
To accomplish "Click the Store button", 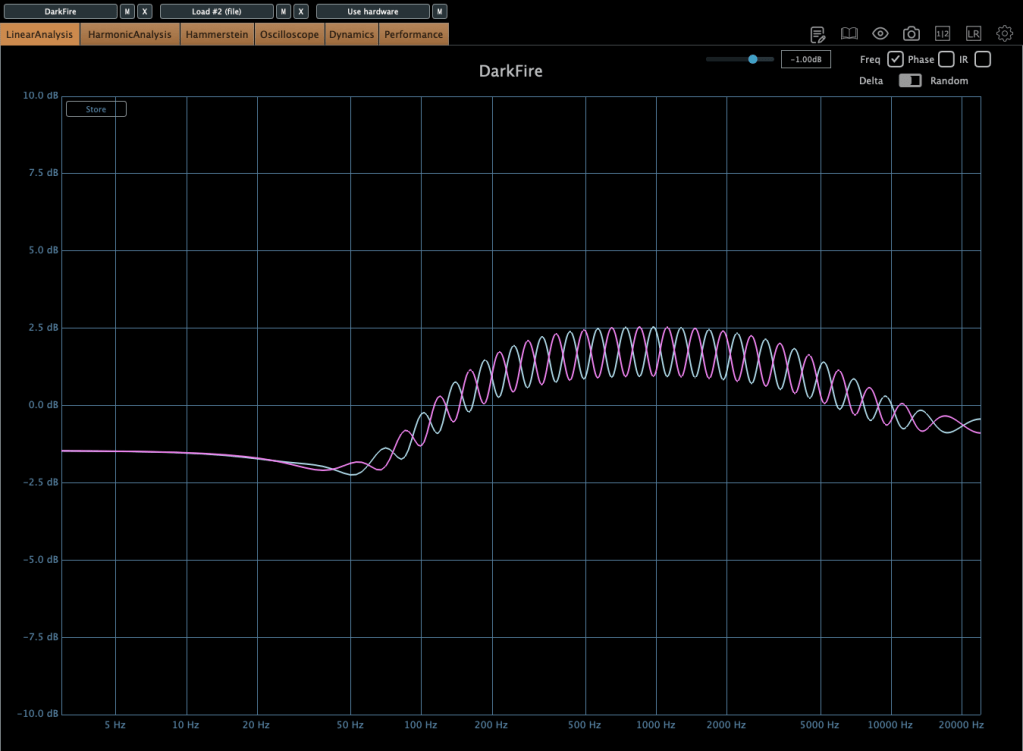I will point(96,109).
